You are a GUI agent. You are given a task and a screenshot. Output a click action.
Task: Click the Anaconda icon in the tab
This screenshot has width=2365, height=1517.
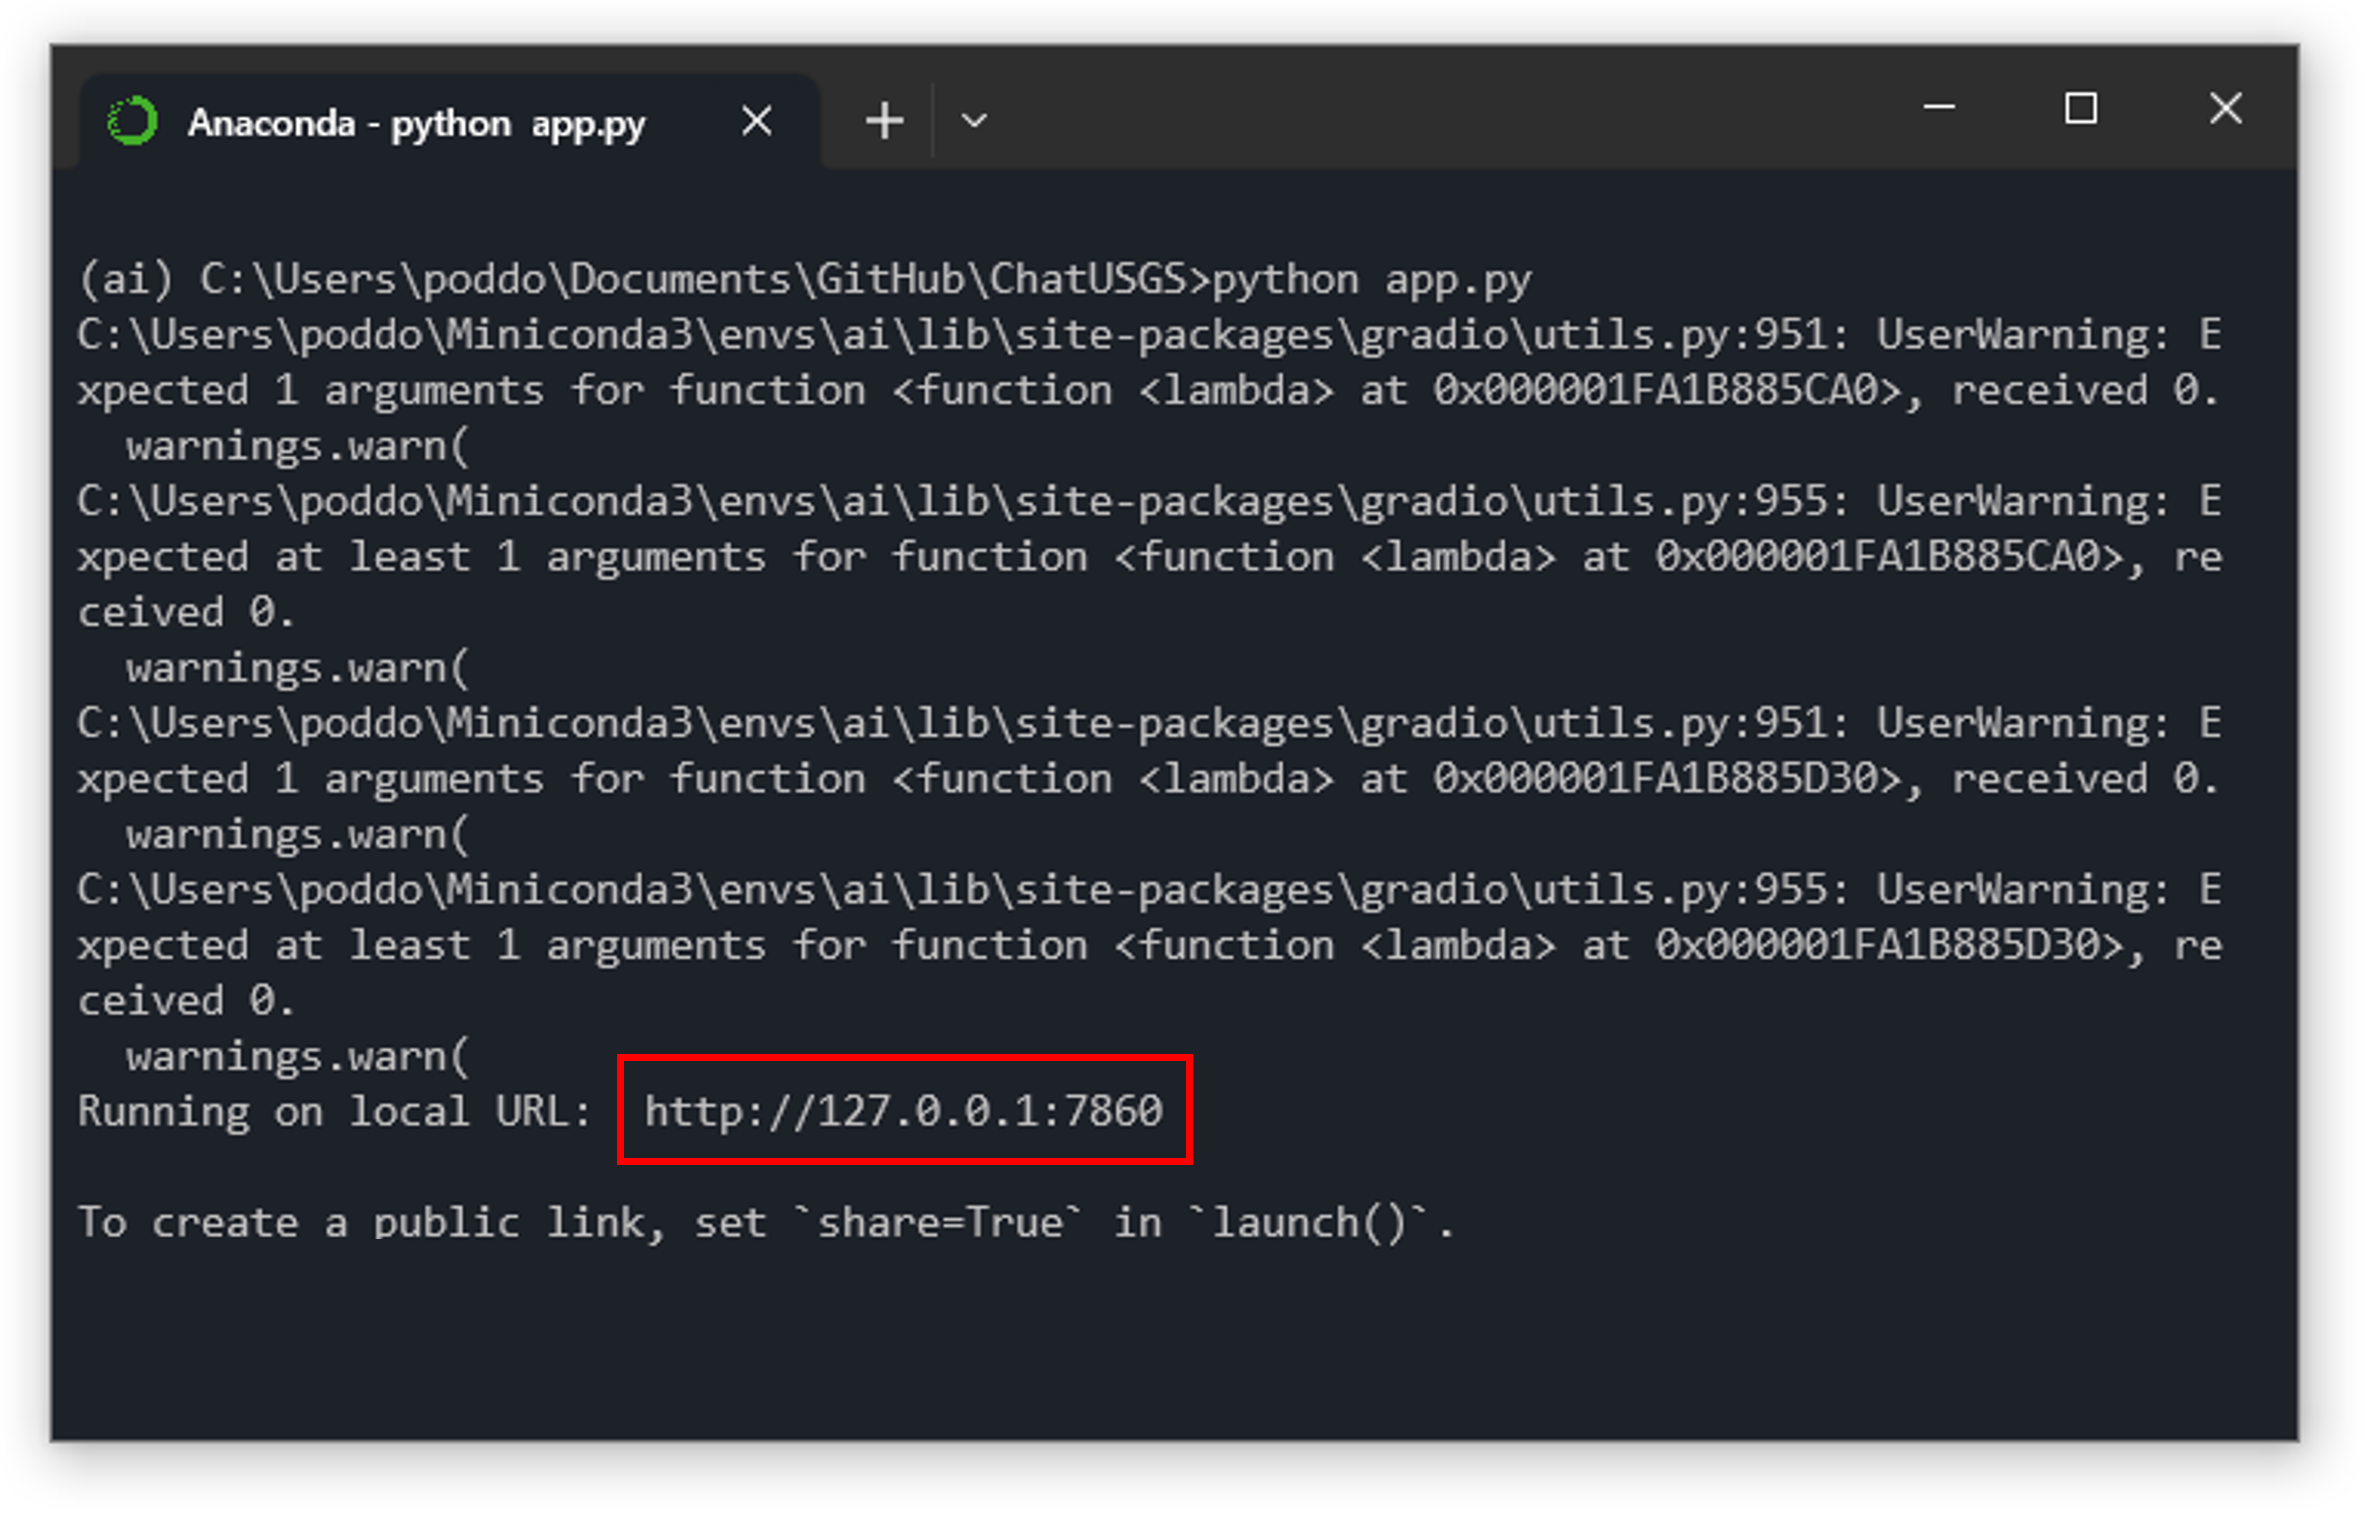[133, 121]
